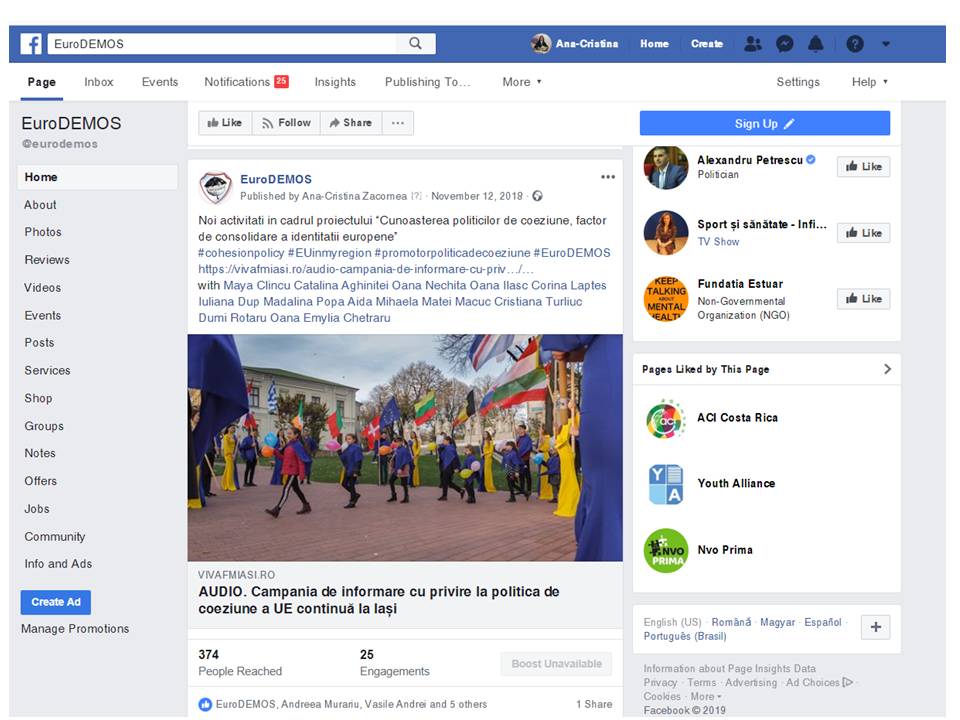Open Photos in left sidebar
This screenshot has width=960, height=720.
point(43,232)
